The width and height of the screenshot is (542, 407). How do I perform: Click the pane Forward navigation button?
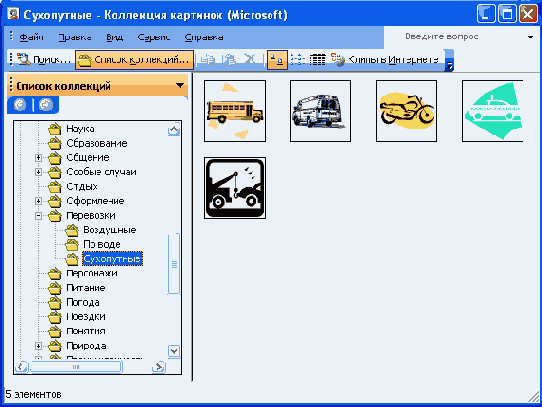[x=46, y=104]
